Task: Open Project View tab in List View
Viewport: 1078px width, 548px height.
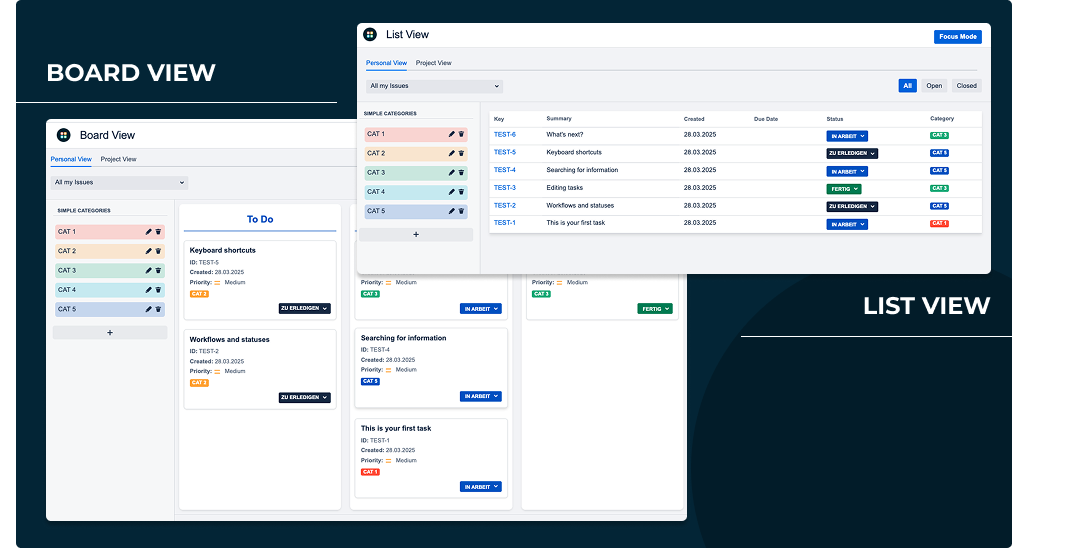Action: pos(434,63)
